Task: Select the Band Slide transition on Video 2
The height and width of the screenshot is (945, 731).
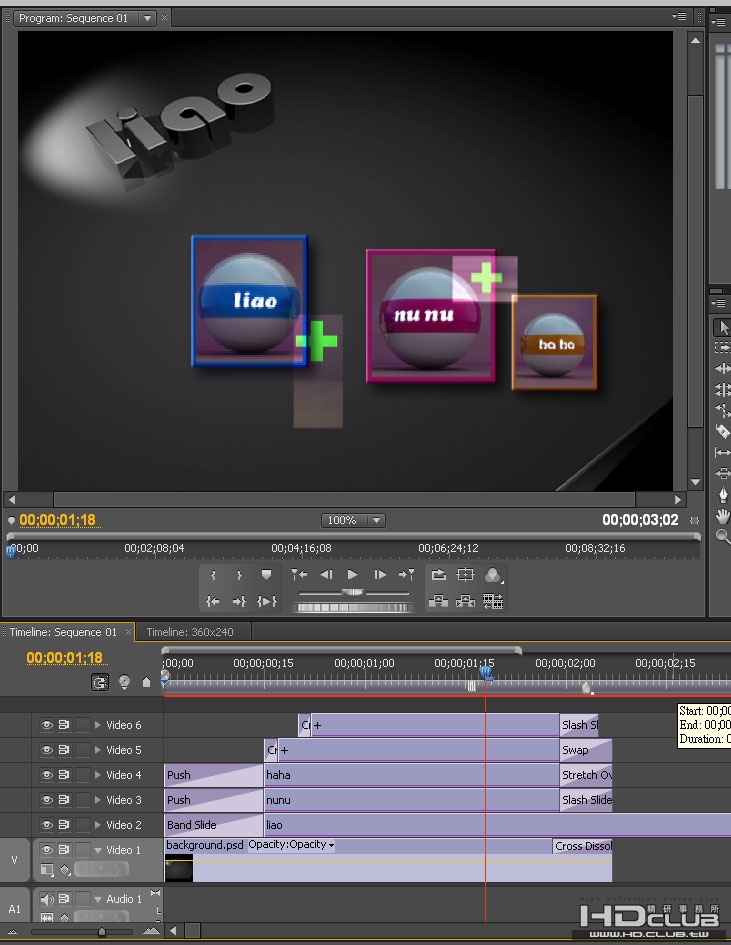Action: point(214,824)
